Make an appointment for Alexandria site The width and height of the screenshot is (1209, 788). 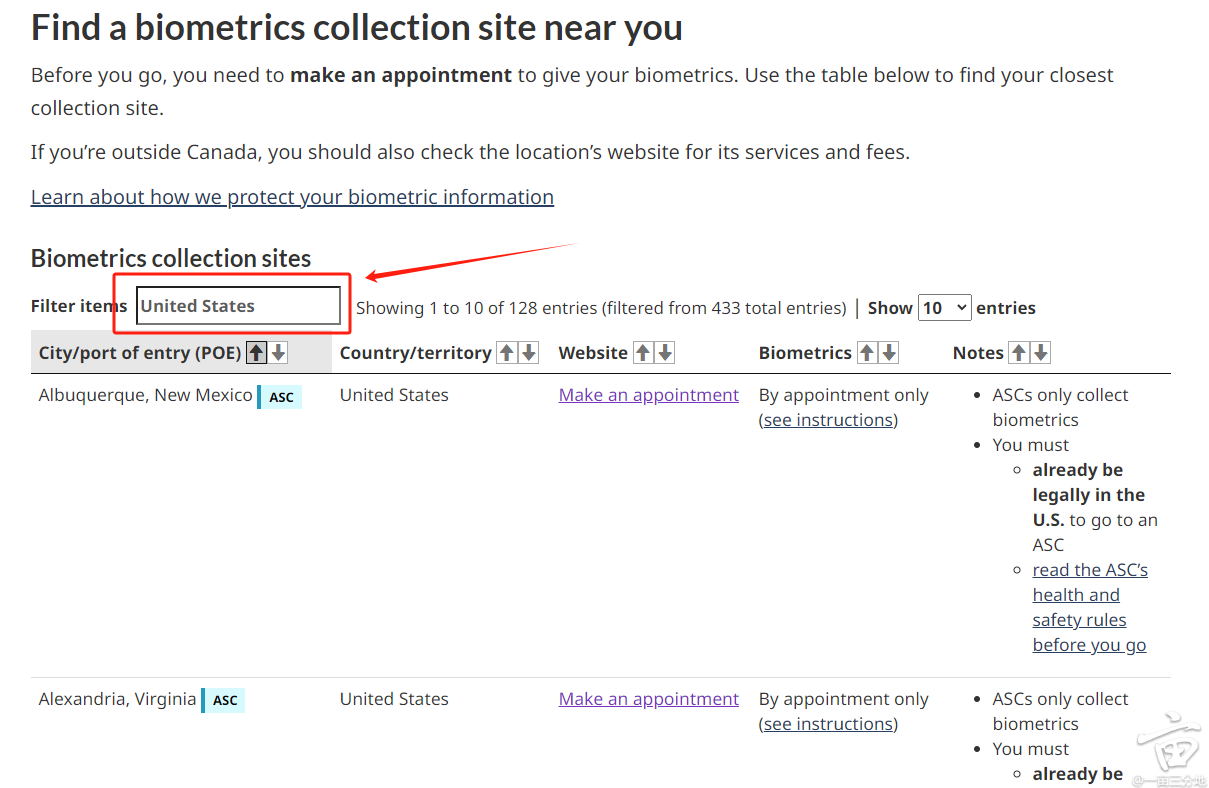(x=648, y=699)
